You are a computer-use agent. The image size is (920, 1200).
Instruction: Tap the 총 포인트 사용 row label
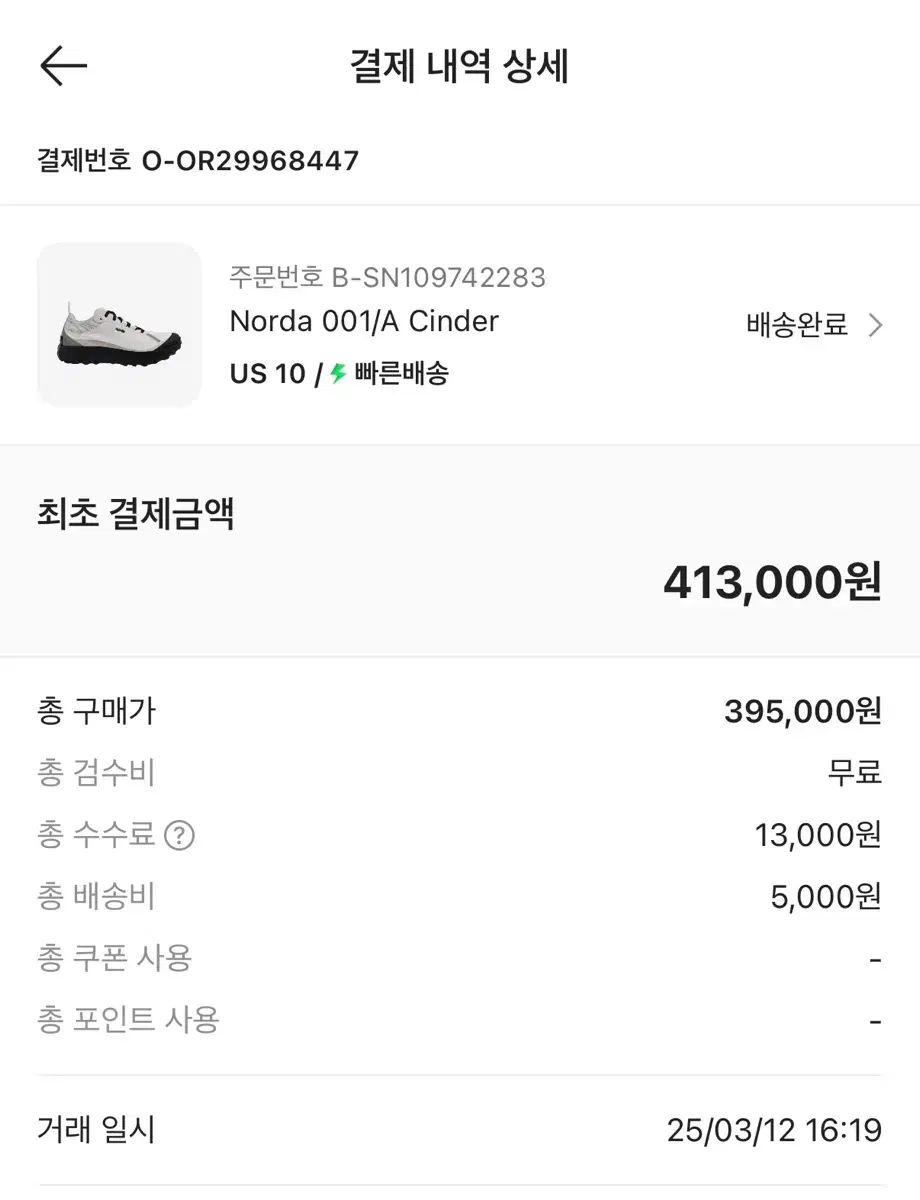[127, 1020]
